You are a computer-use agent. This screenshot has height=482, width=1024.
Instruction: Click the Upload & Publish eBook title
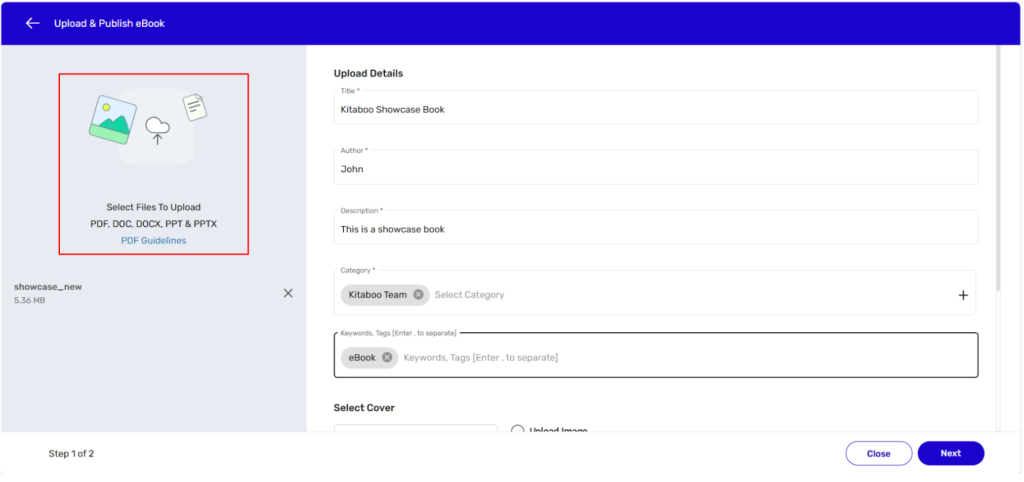coord(109,24)
